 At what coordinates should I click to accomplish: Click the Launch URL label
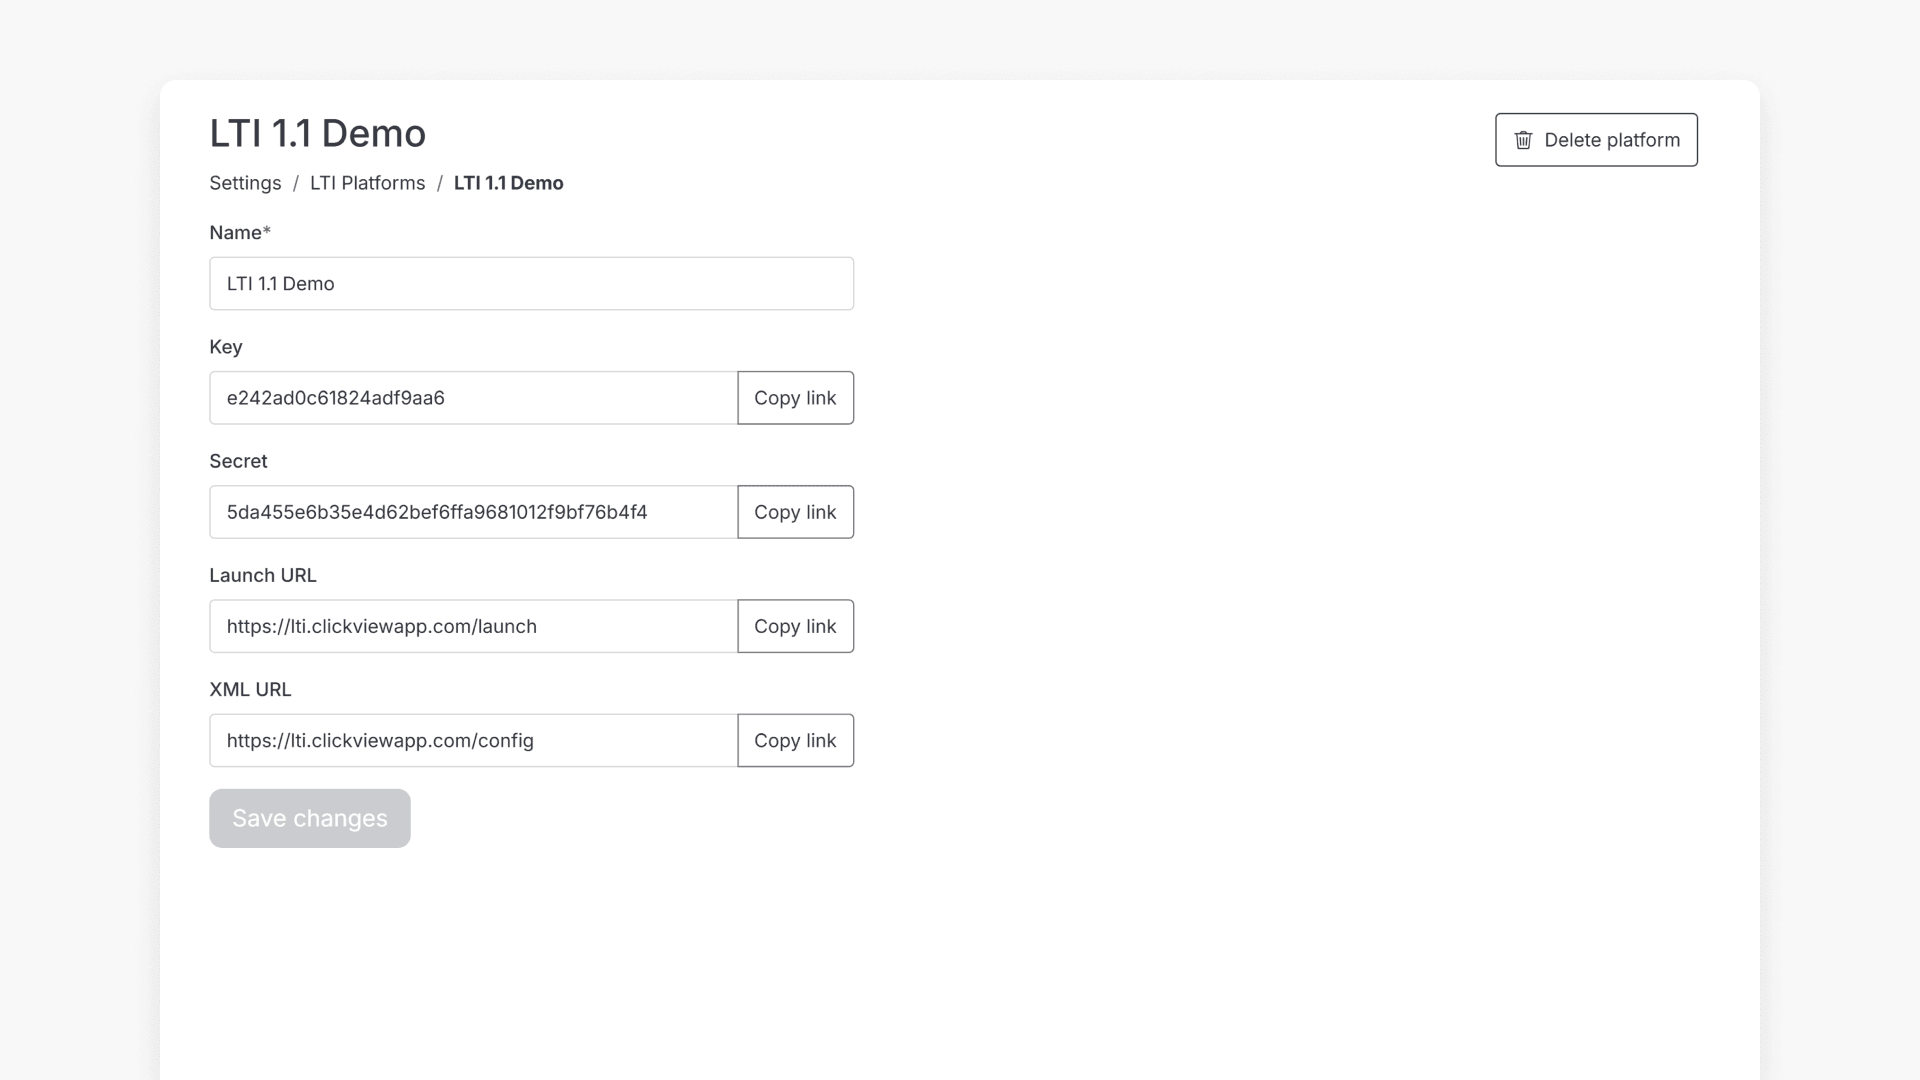tap(262, 575)
